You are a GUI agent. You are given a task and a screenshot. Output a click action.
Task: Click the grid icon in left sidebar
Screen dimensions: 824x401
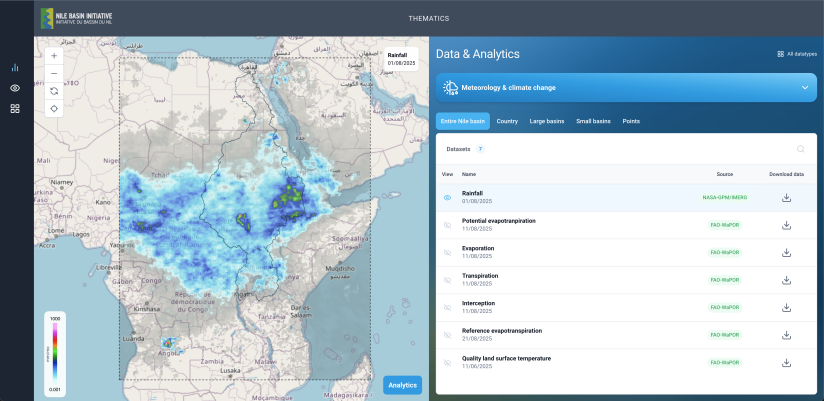15,108
